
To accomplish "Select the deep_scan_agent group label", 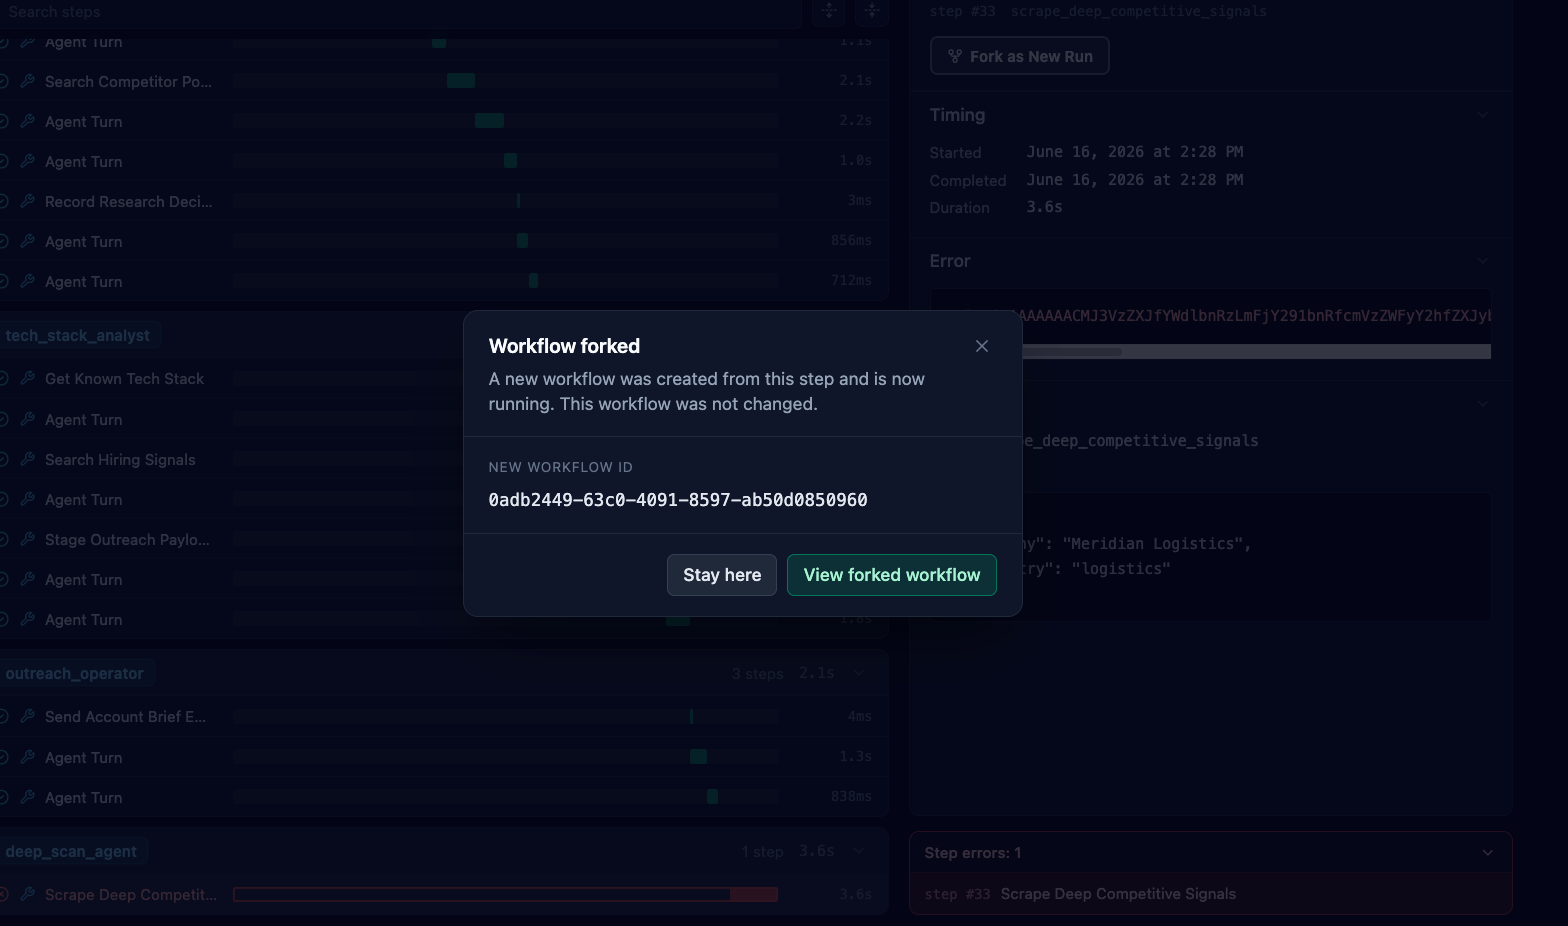I will tap(71, 851).
